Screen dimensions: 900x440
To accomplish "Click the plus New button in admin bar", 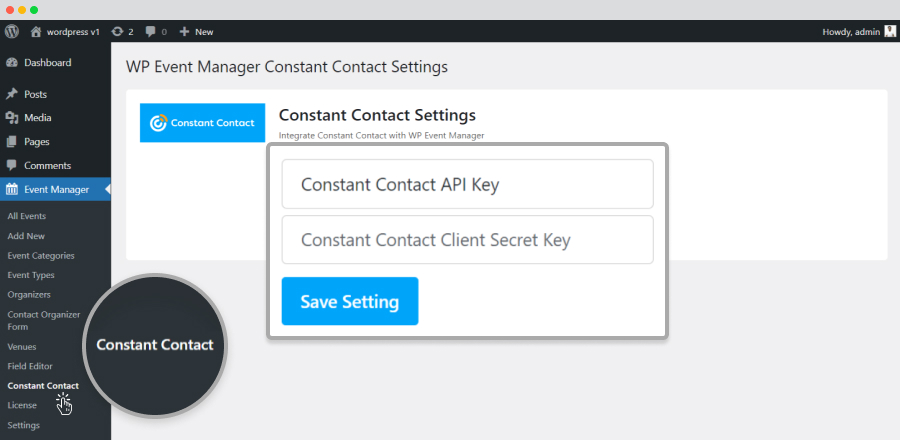I will tap(196, 32).
